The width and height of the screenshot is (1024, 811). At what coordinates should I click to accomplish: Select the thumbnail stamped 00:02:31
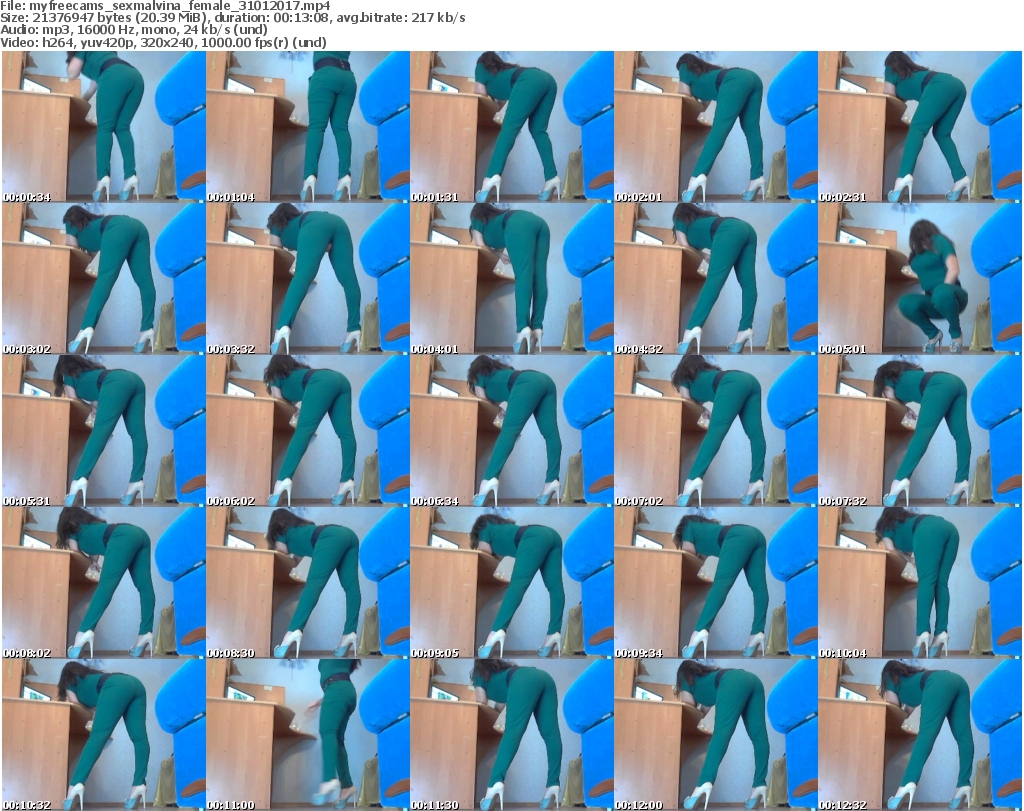pyautogui.click(x=920, y=127)
